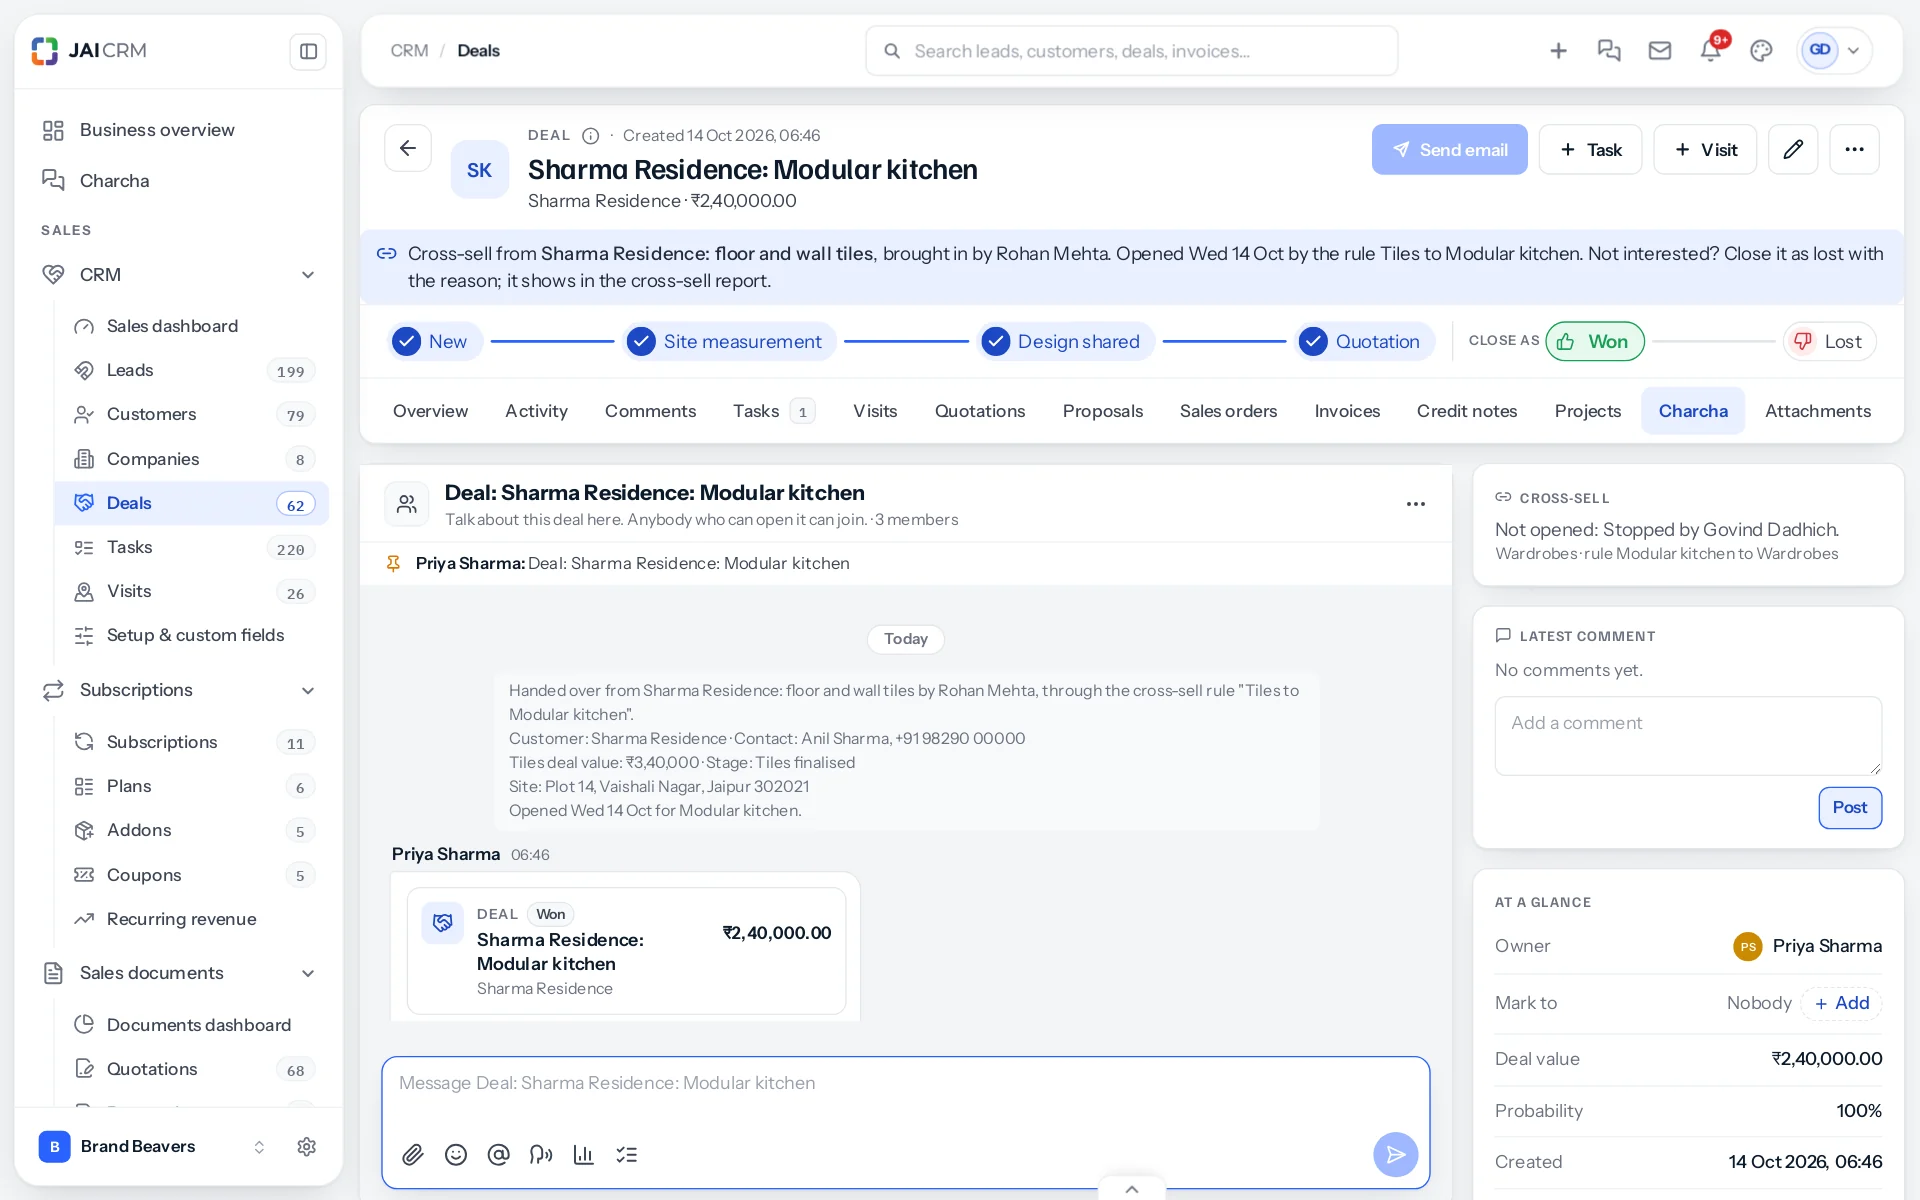Close the deal as Won
1920x1200 pixels.
1595,342
